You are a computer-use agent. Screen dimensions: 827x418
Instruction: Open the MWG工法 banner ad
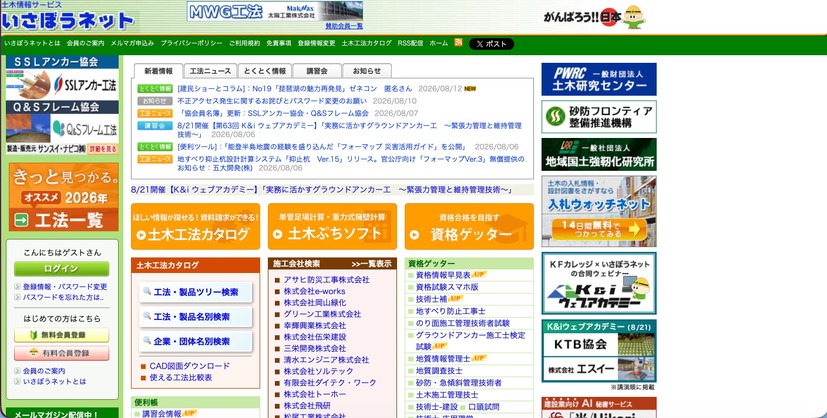click(274, 11)
